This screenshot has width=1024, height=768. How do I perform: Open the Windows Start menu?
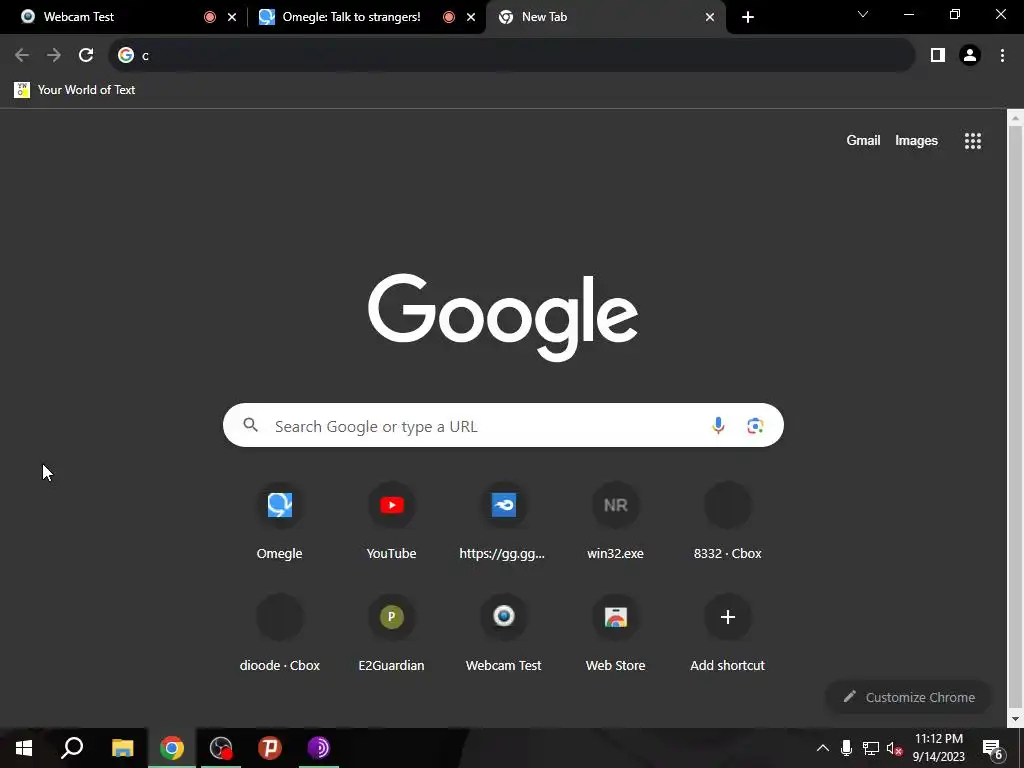(x=24, y=748)
